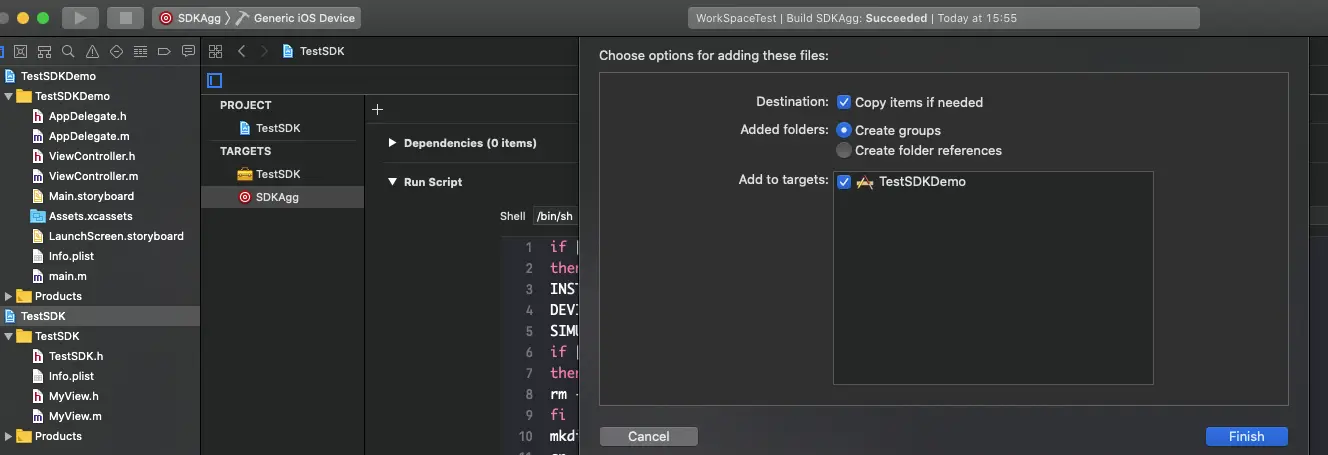Click the build status activity bar

944,18
